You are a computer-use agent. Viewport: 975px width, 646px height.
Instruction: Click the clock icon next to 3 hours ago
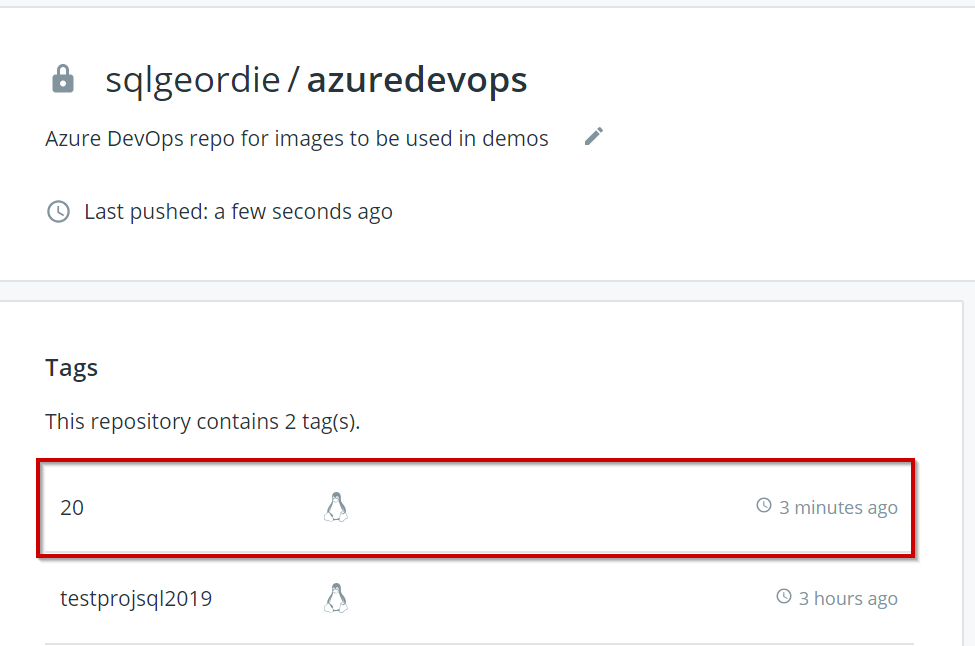pyautogui.click(x=784, y=597)
